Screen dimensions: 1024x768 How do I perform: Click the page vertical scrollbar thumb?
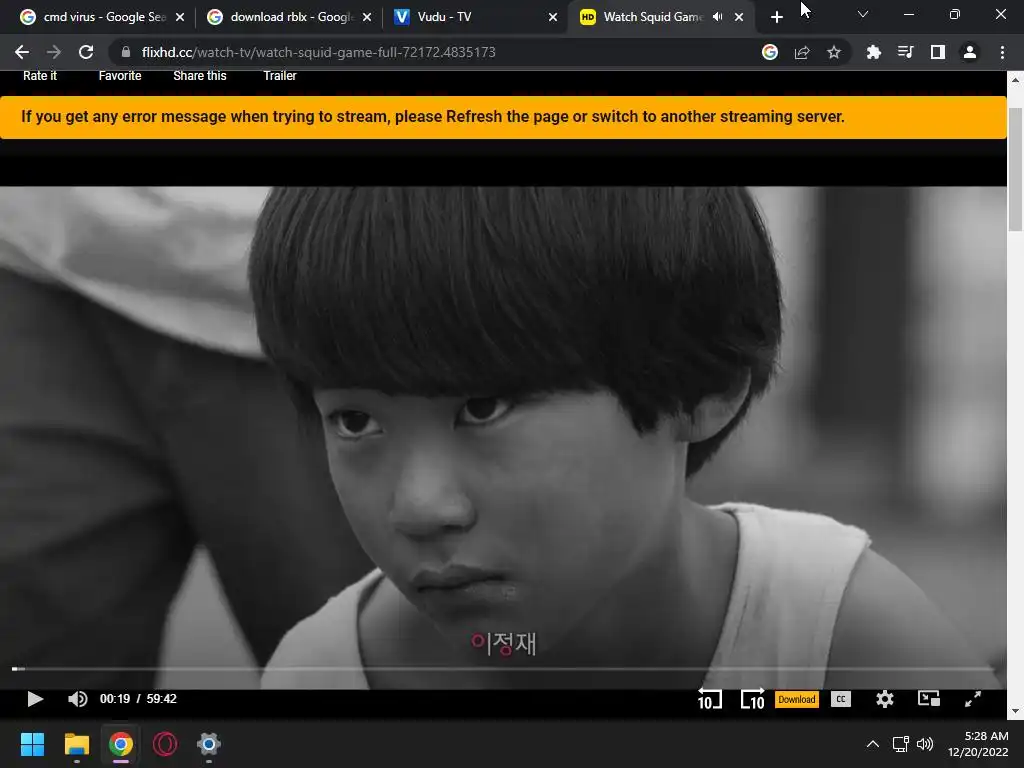tap(1015, 168)
